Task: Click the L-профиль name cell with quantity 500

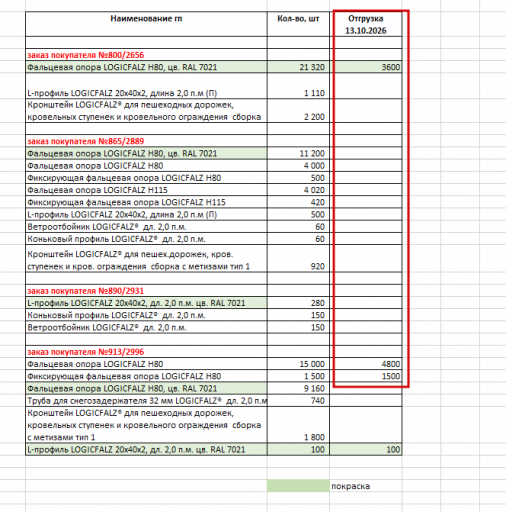Action: pos(146,214)
